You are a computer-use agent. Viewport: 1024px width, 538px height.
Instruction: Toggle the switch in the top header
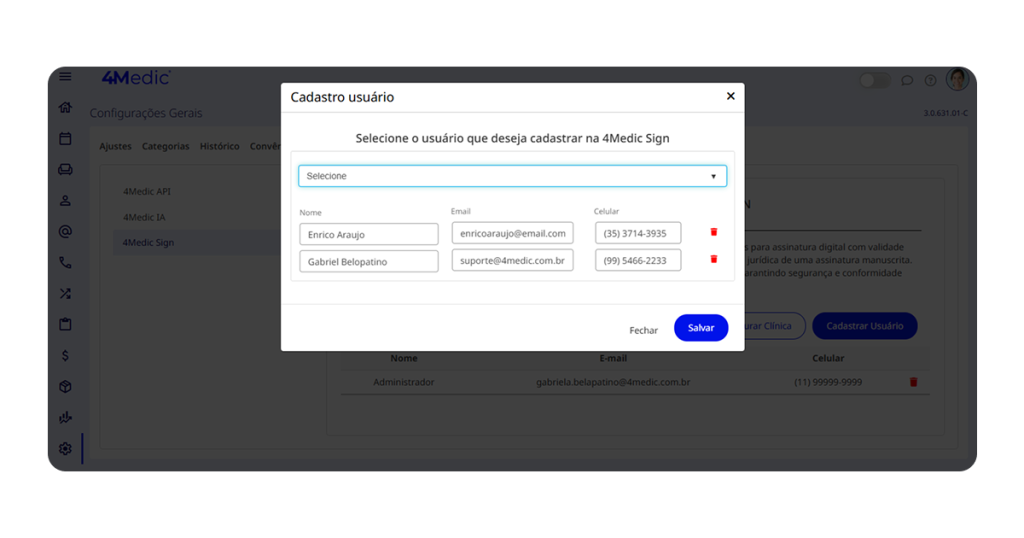875,80
